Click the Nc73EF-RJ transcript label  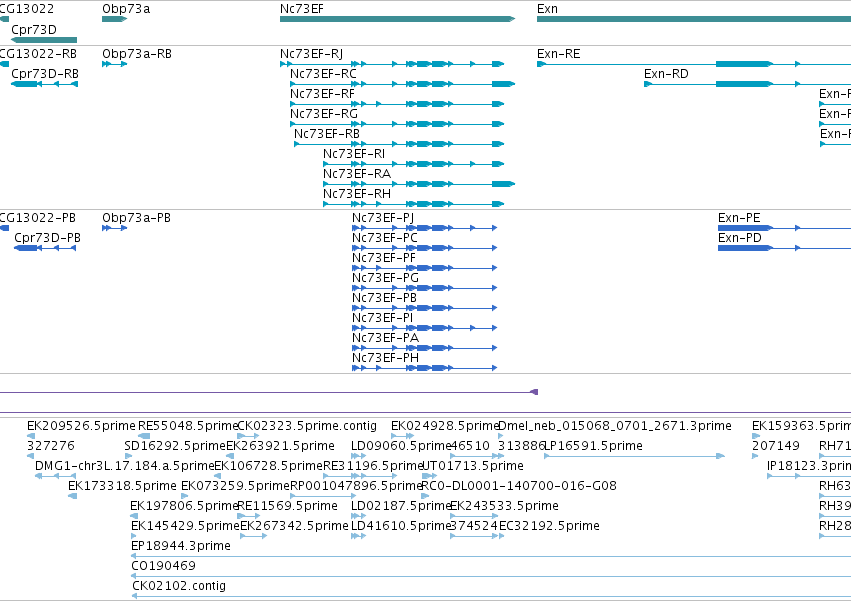coord(312,54)
